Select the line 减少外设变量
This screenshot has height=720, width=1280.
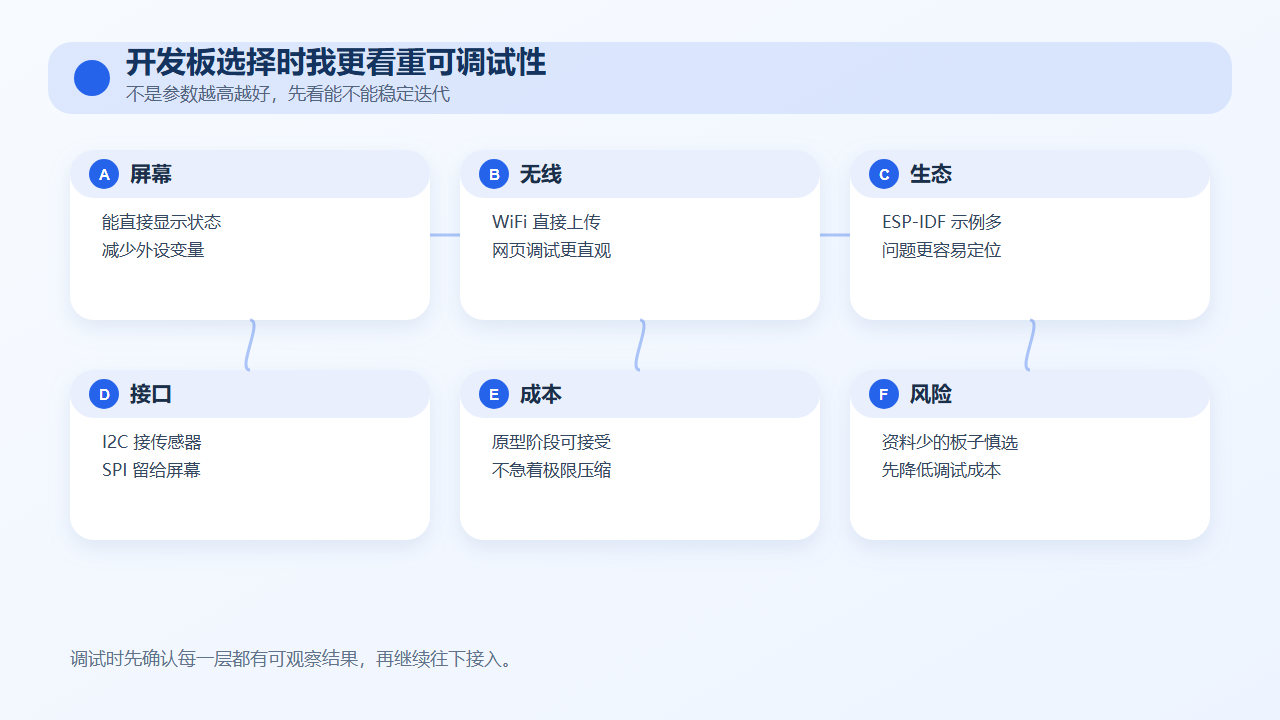point(153,250)
